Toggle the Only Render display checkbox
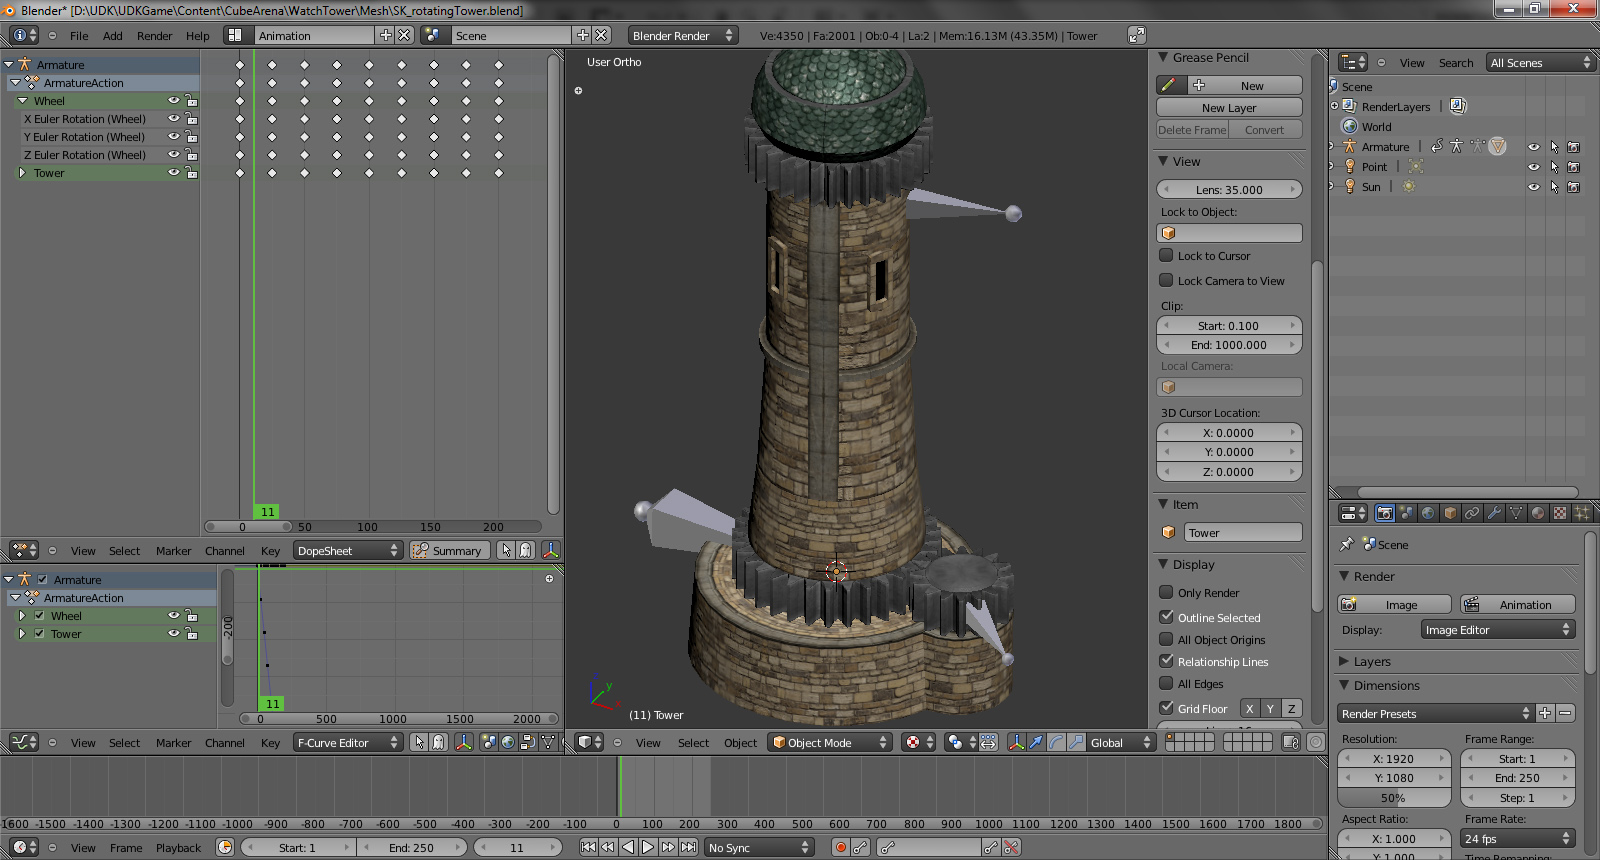This screenshot has height=860, width=1600. (1166, 592)
